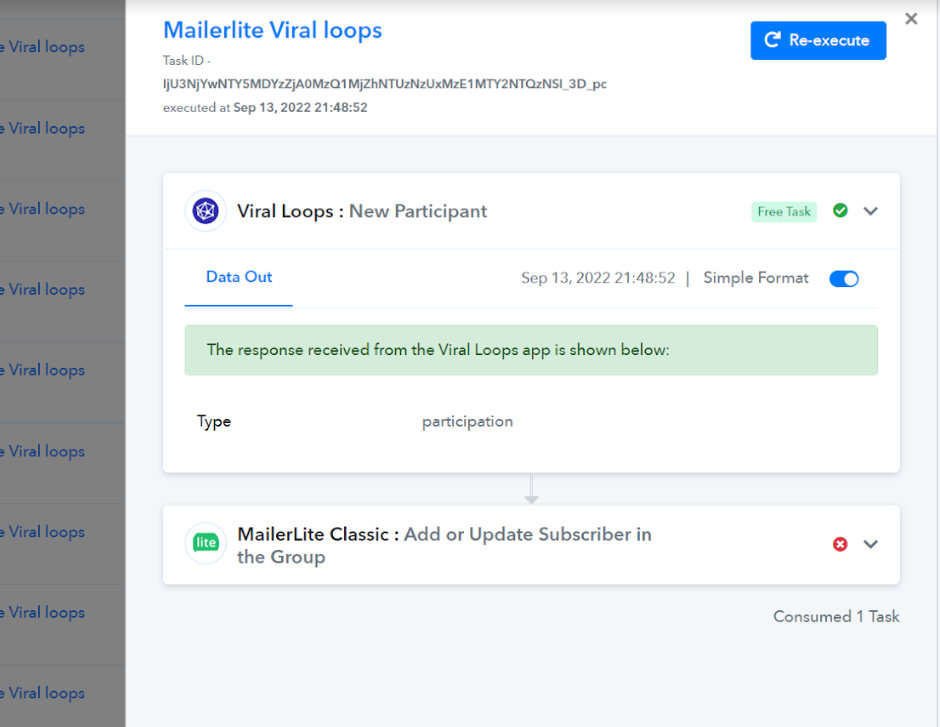Click the green success status icon
Viewport: 940px width, 727px height.
(840, 210)
